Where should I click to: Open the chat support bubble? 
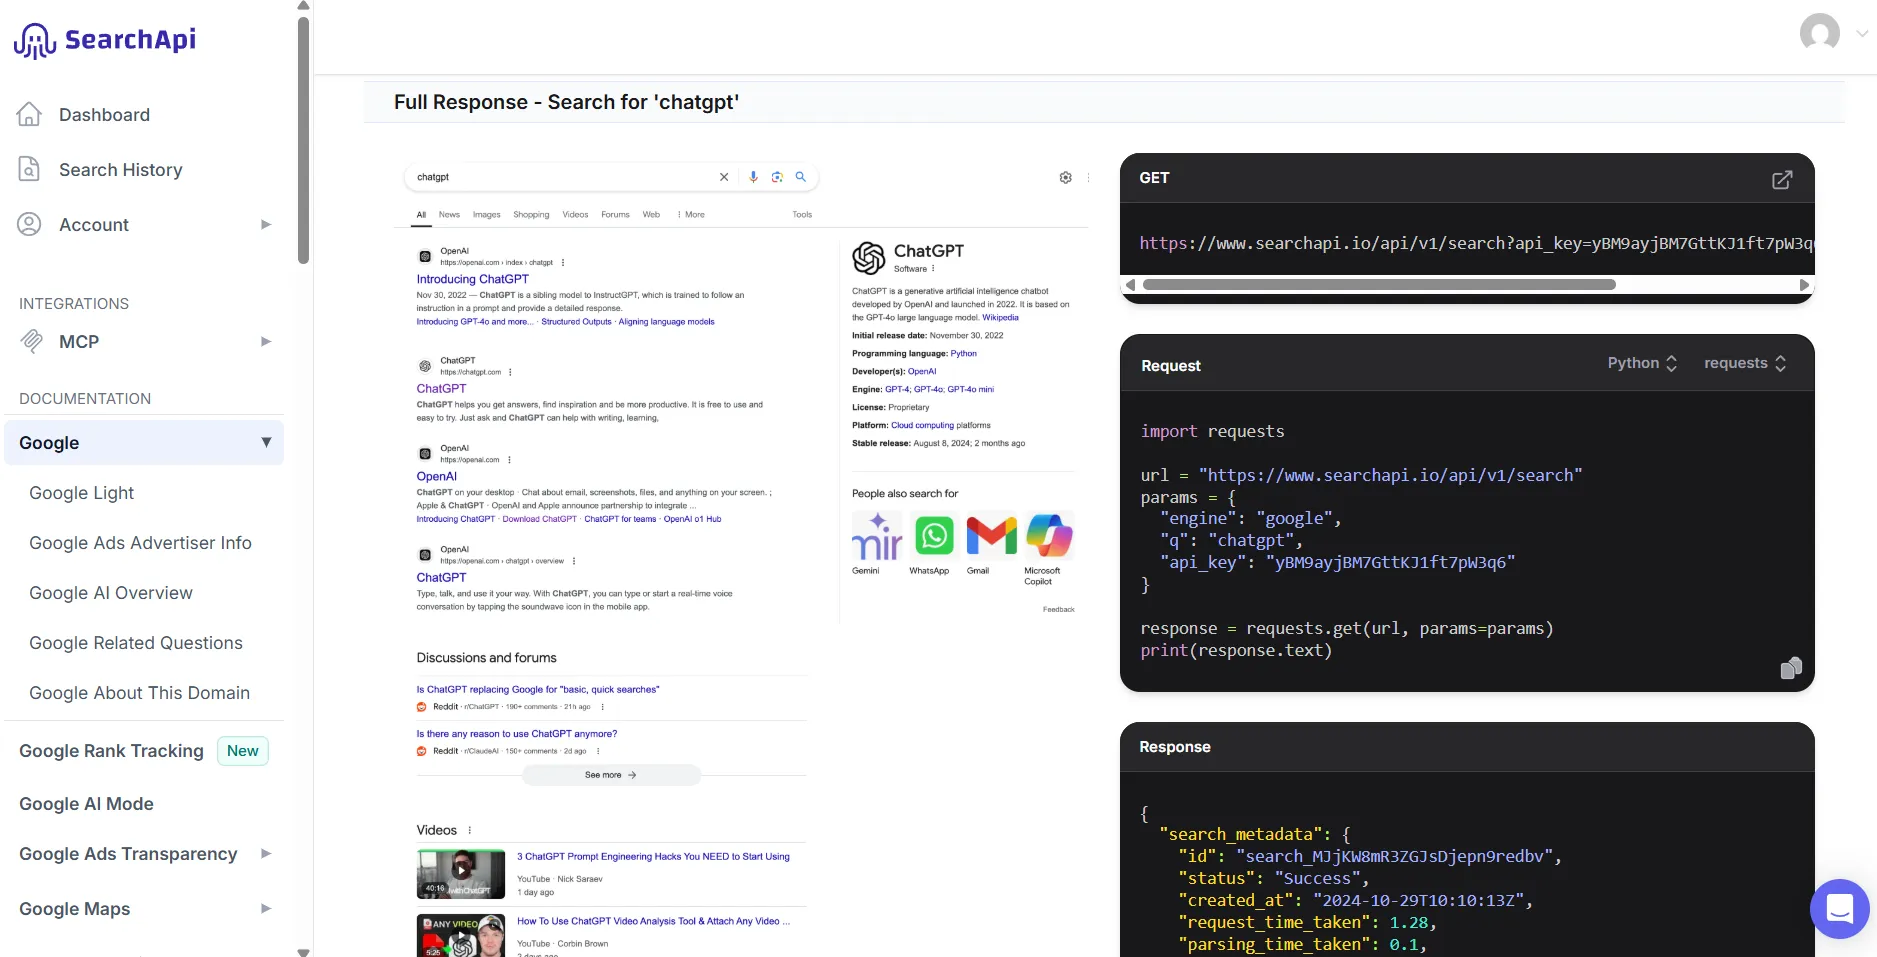click(x=1840, y=908)
